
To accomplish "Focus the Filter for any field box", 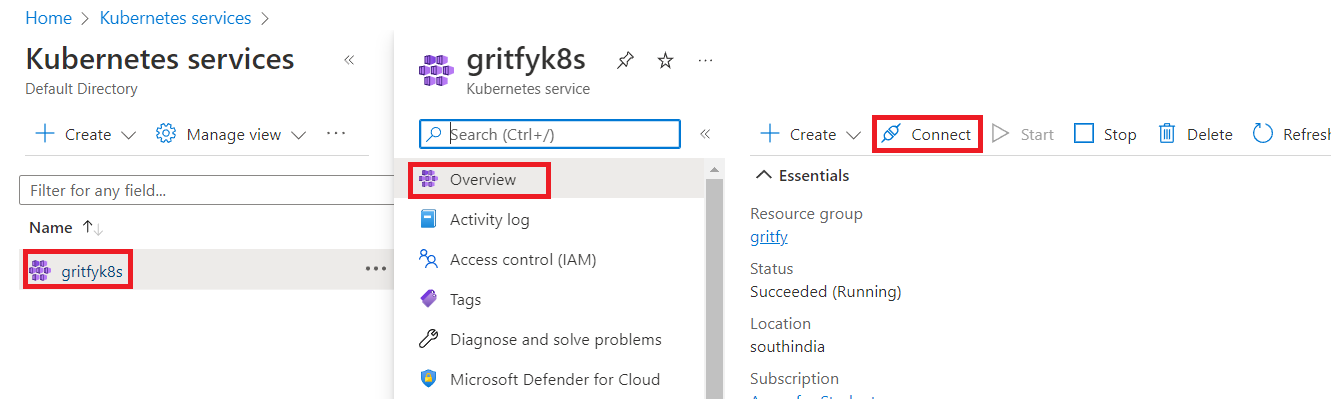I will pyautogui.click(x=207, y=190).
